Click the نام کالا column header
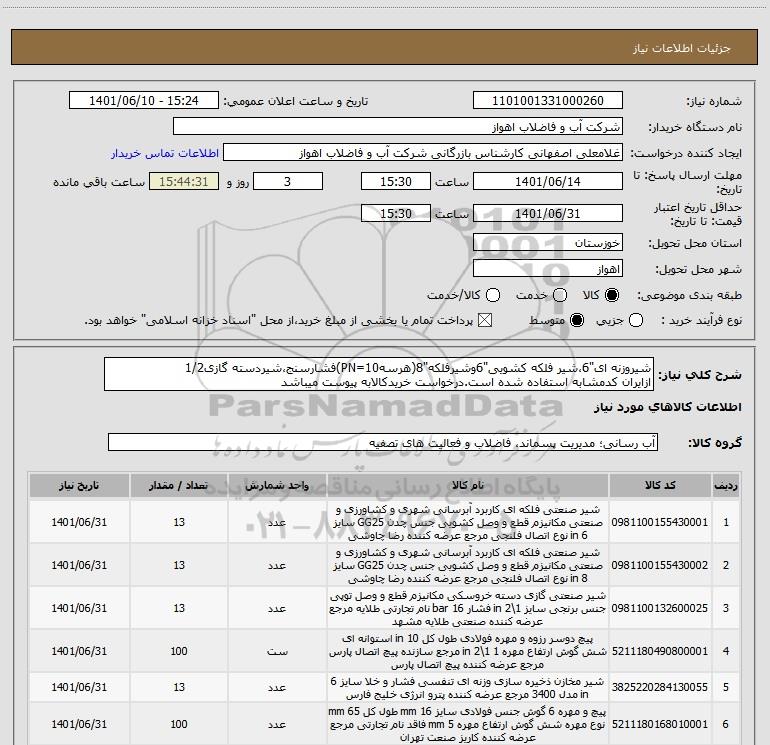 (x=468, y=485)
